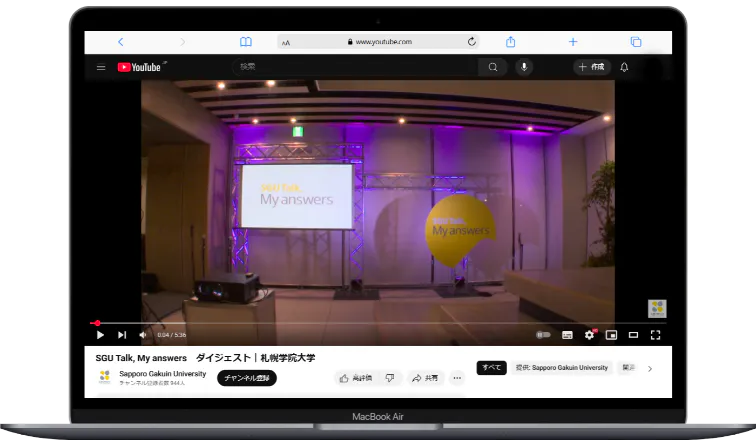
Task: Open YouTube hamburger guide menu
Action: pos(101,68)
